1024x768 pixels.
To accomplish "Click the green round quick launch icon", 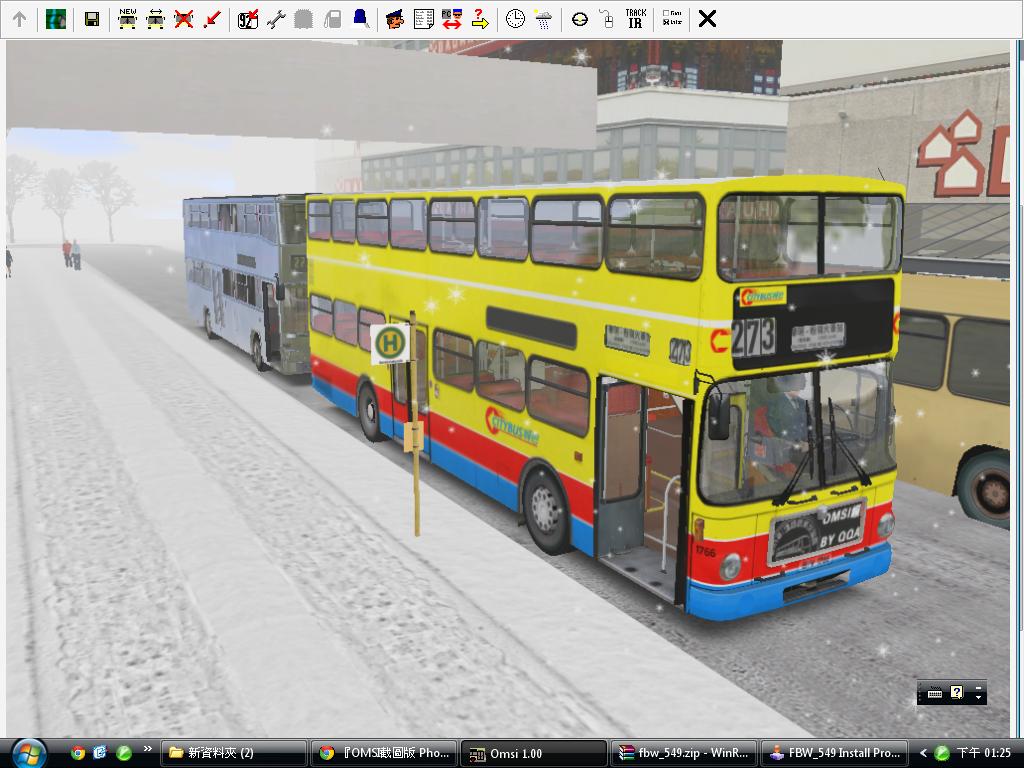I will pos(123,753).
